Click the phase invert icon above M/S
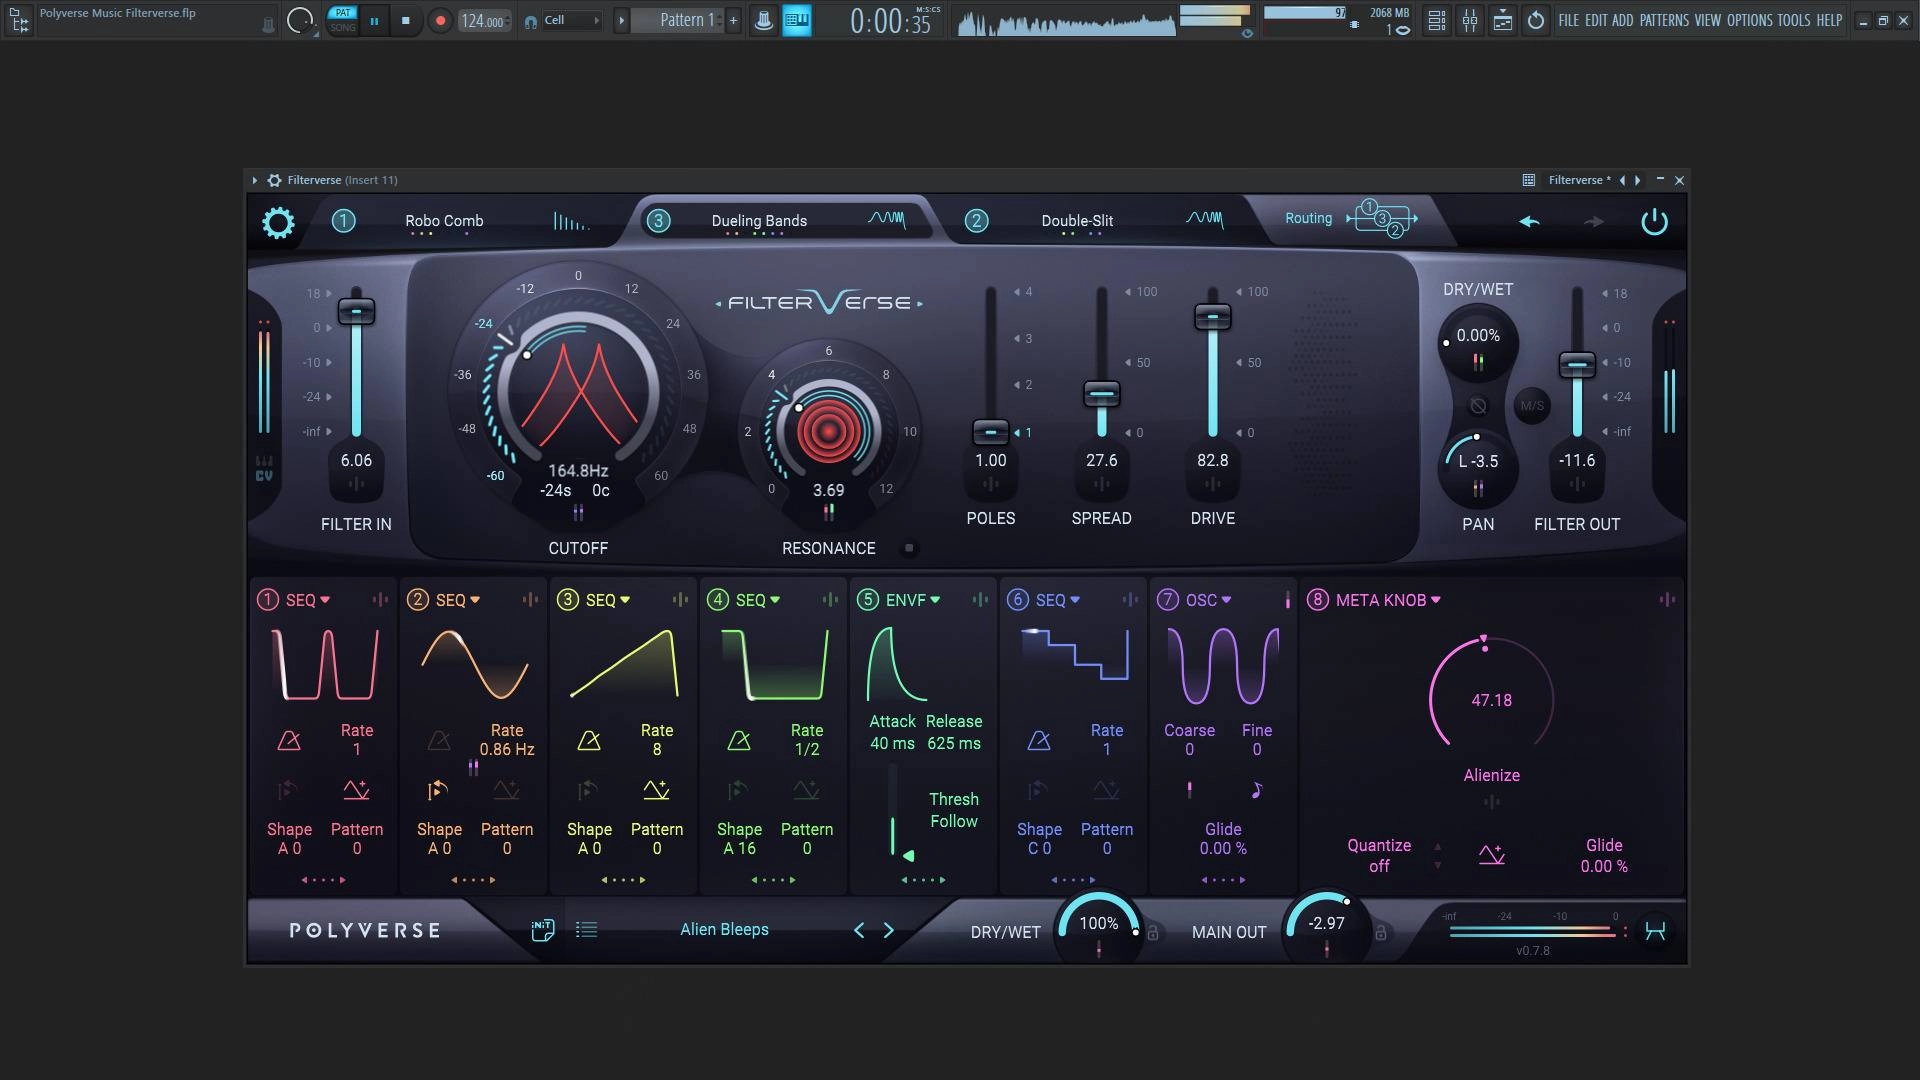 [x=1478, y=405]
